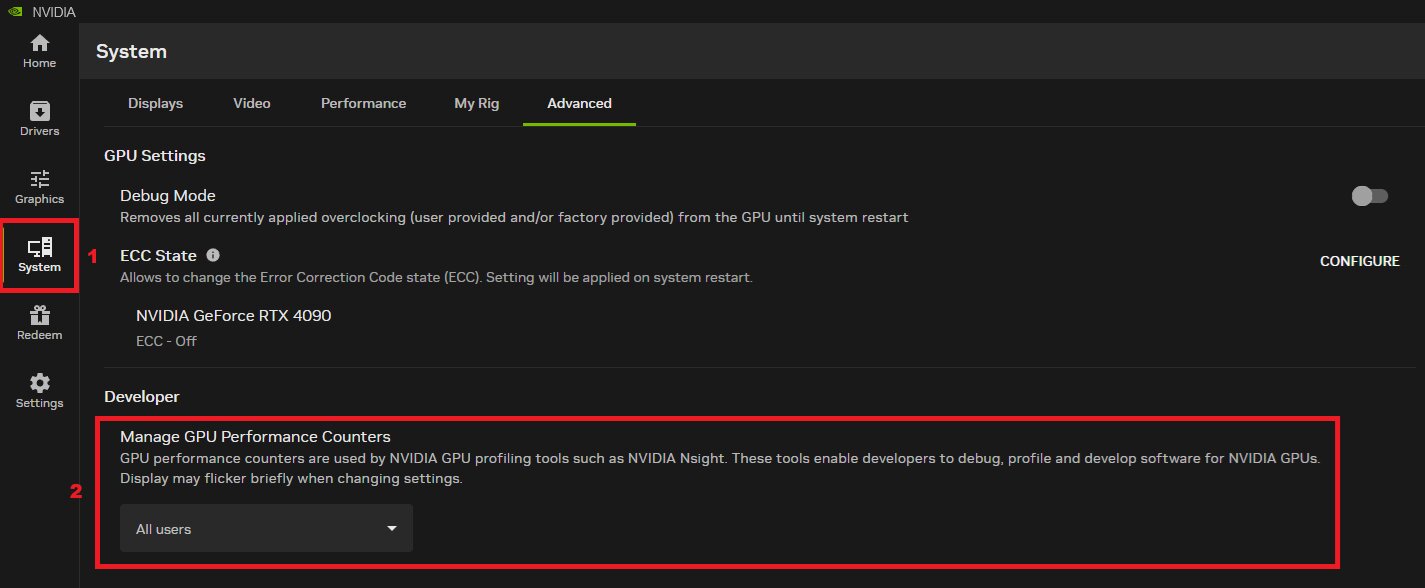The width and height of the screenshot is (1425, 588).
Task: Select the System sidebar icon
Action: click(39, 255)
